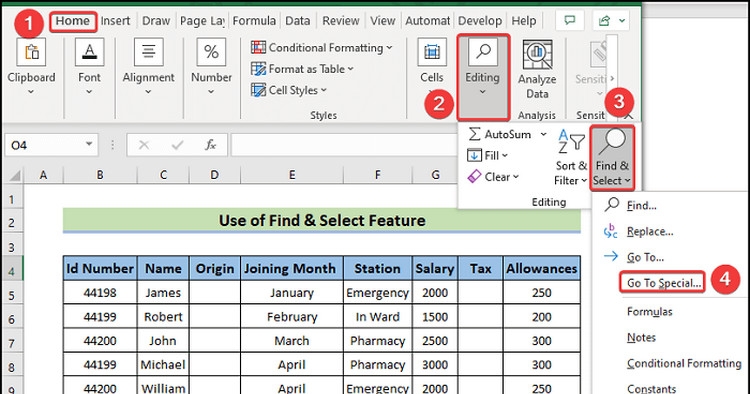The width and height of the screenshot is (750, 394).
Task: Click the Share icon button
Action: pos(605,21)
